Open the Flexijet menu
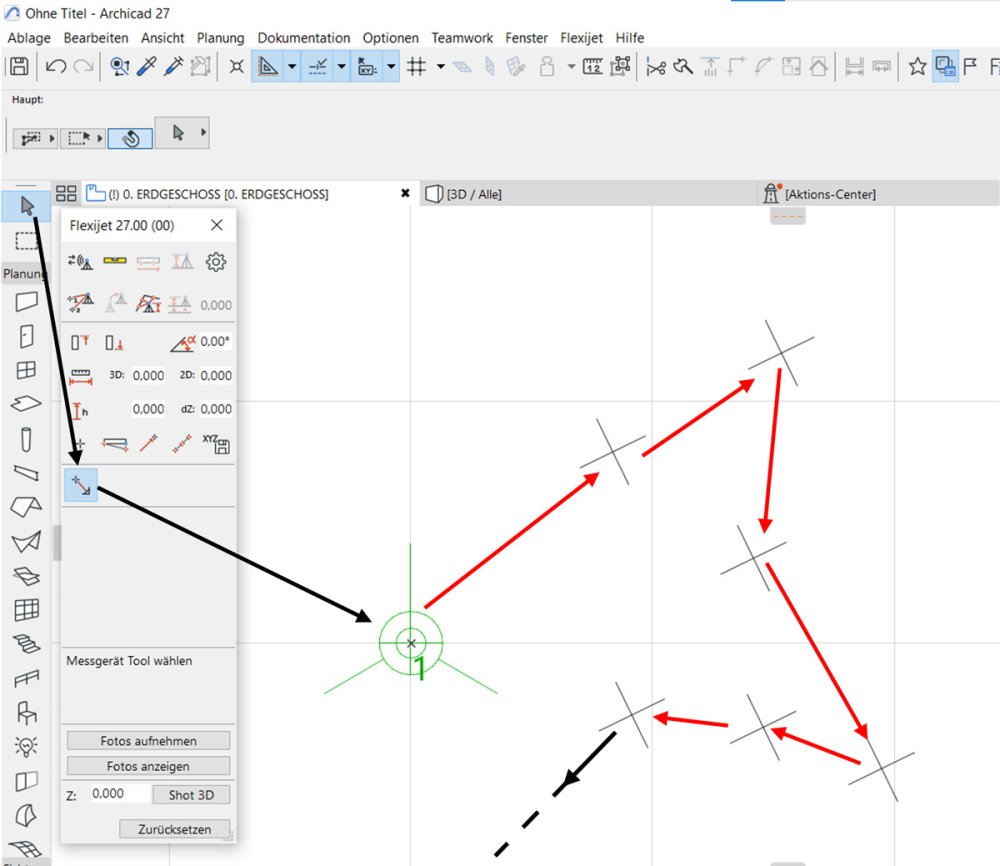 click(581, 38)
